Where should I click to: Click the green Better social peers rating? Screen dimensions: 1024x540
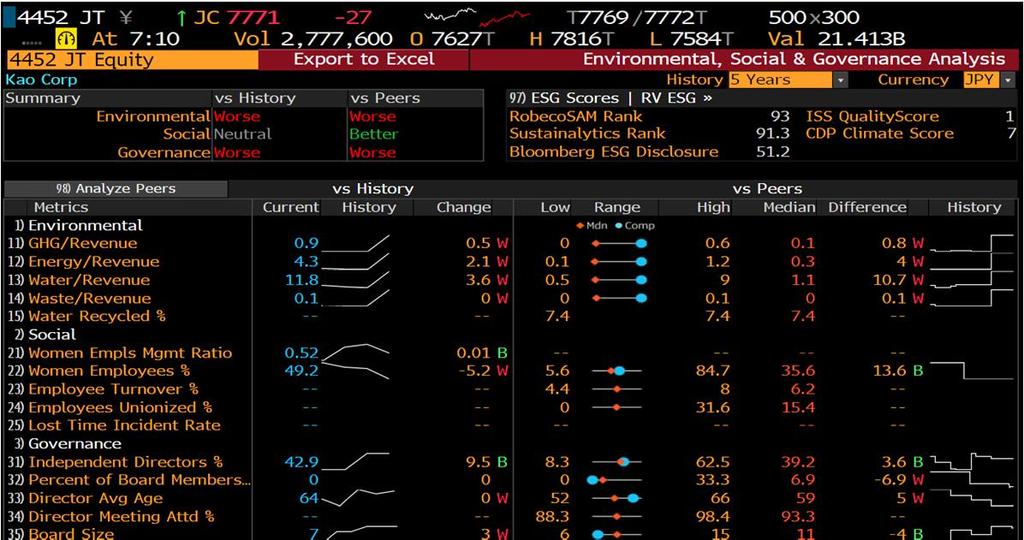(x=373, y=135)
